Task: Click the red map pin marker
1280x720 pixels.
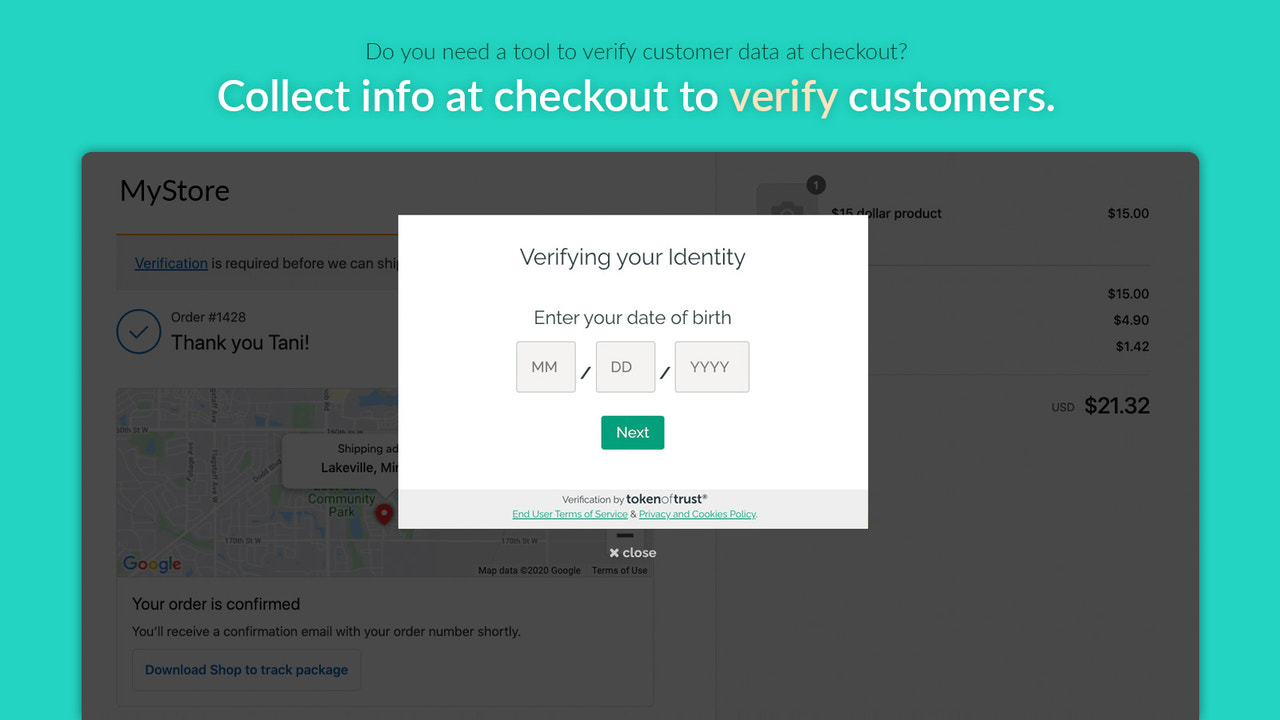Action: (383, 512)
